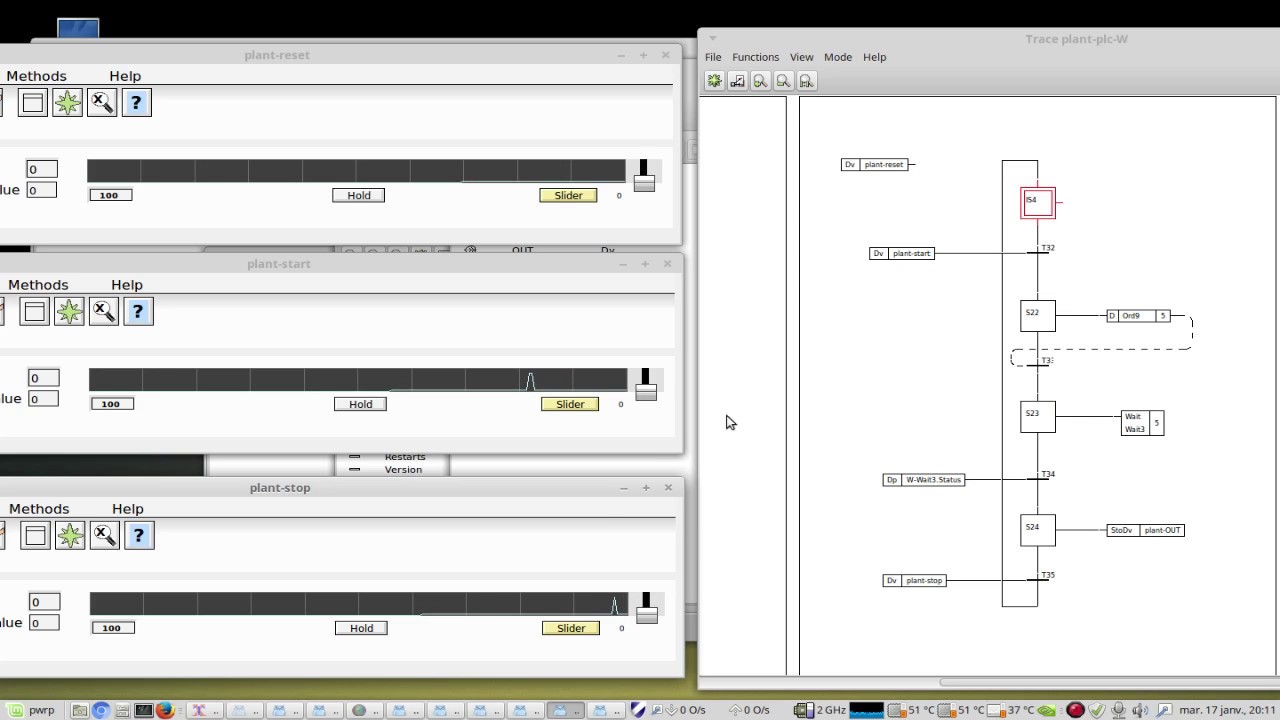Click the upper 0 field in plant-stop

click(44, 602)
